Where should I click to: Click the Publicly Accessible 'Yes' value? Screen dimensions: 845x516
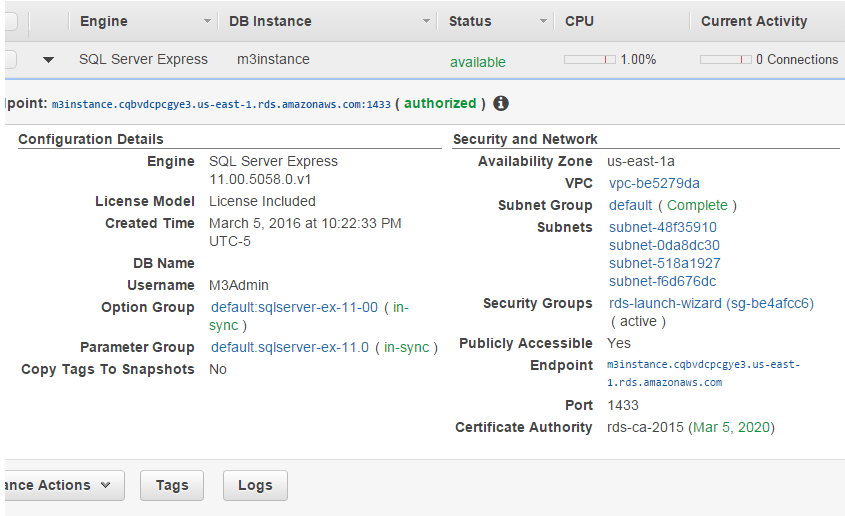pos(619,343)
